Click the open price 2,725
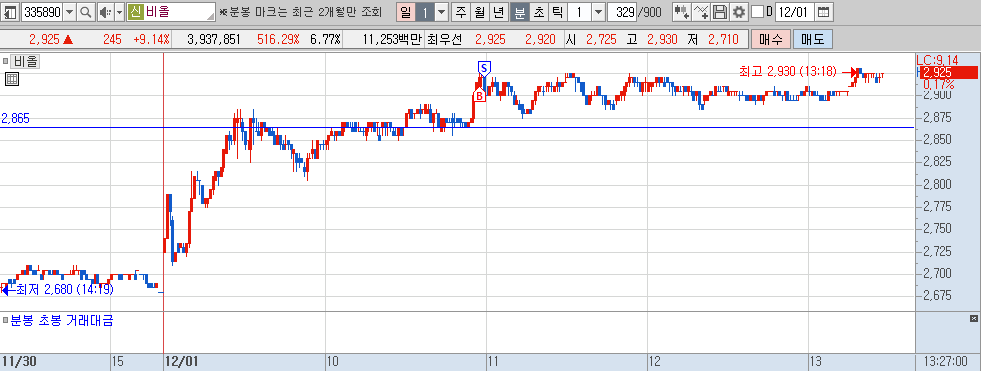The width and height of the screenshot is (981, 371). coord(602,39)
